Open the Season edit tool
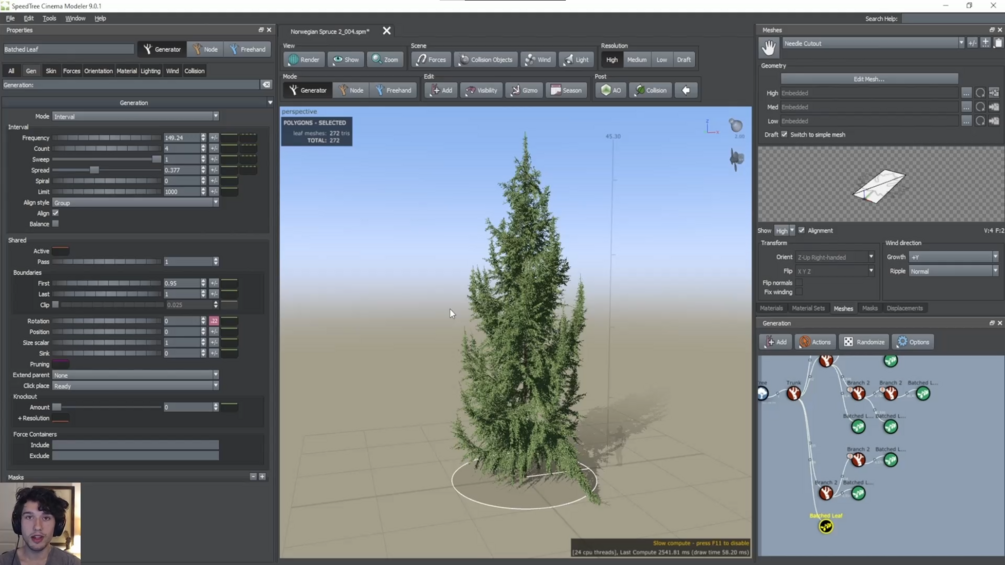Image resolution: width=1005 pixels, height=565 pixels. pos(566,90)
